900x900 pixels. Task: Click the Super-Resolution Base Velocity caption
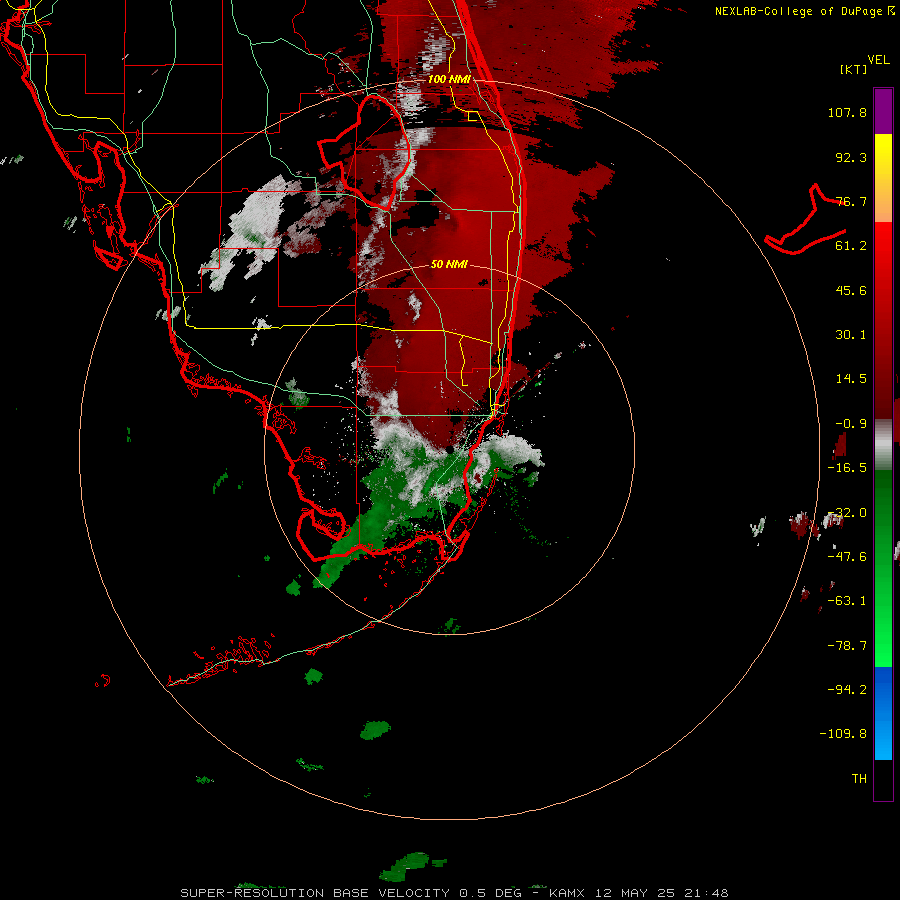[x=454, y=893]
